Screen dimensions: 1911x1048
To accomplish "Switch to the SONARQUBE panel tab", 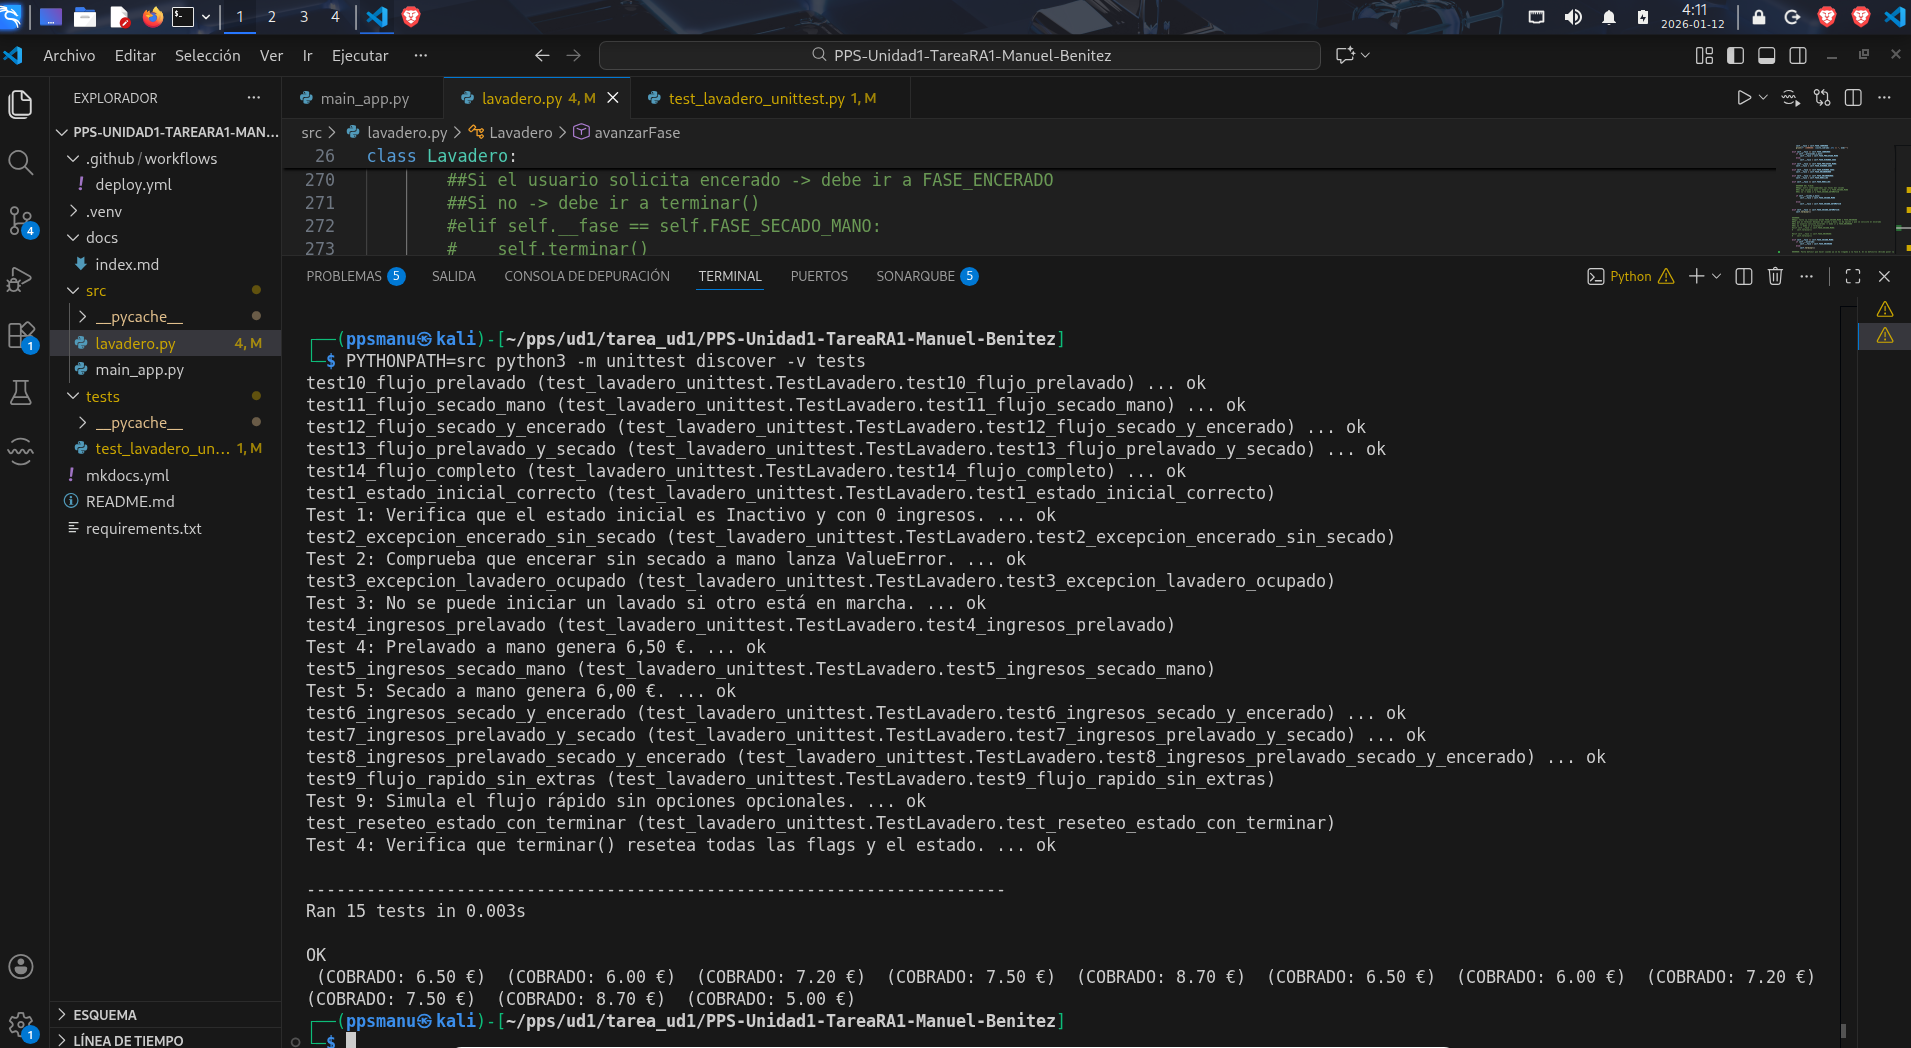I will pos(927,276).
